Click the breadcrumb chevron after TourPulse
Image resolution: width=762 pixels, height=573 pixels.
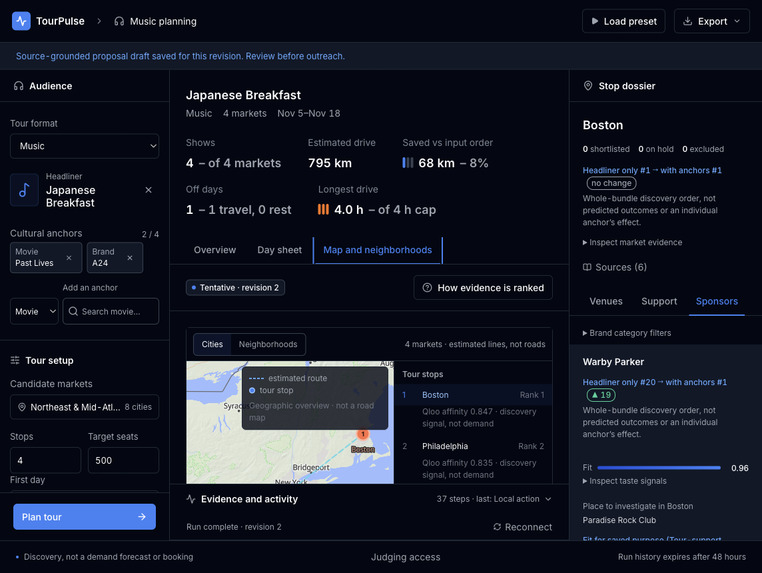(x=99, y=21)
